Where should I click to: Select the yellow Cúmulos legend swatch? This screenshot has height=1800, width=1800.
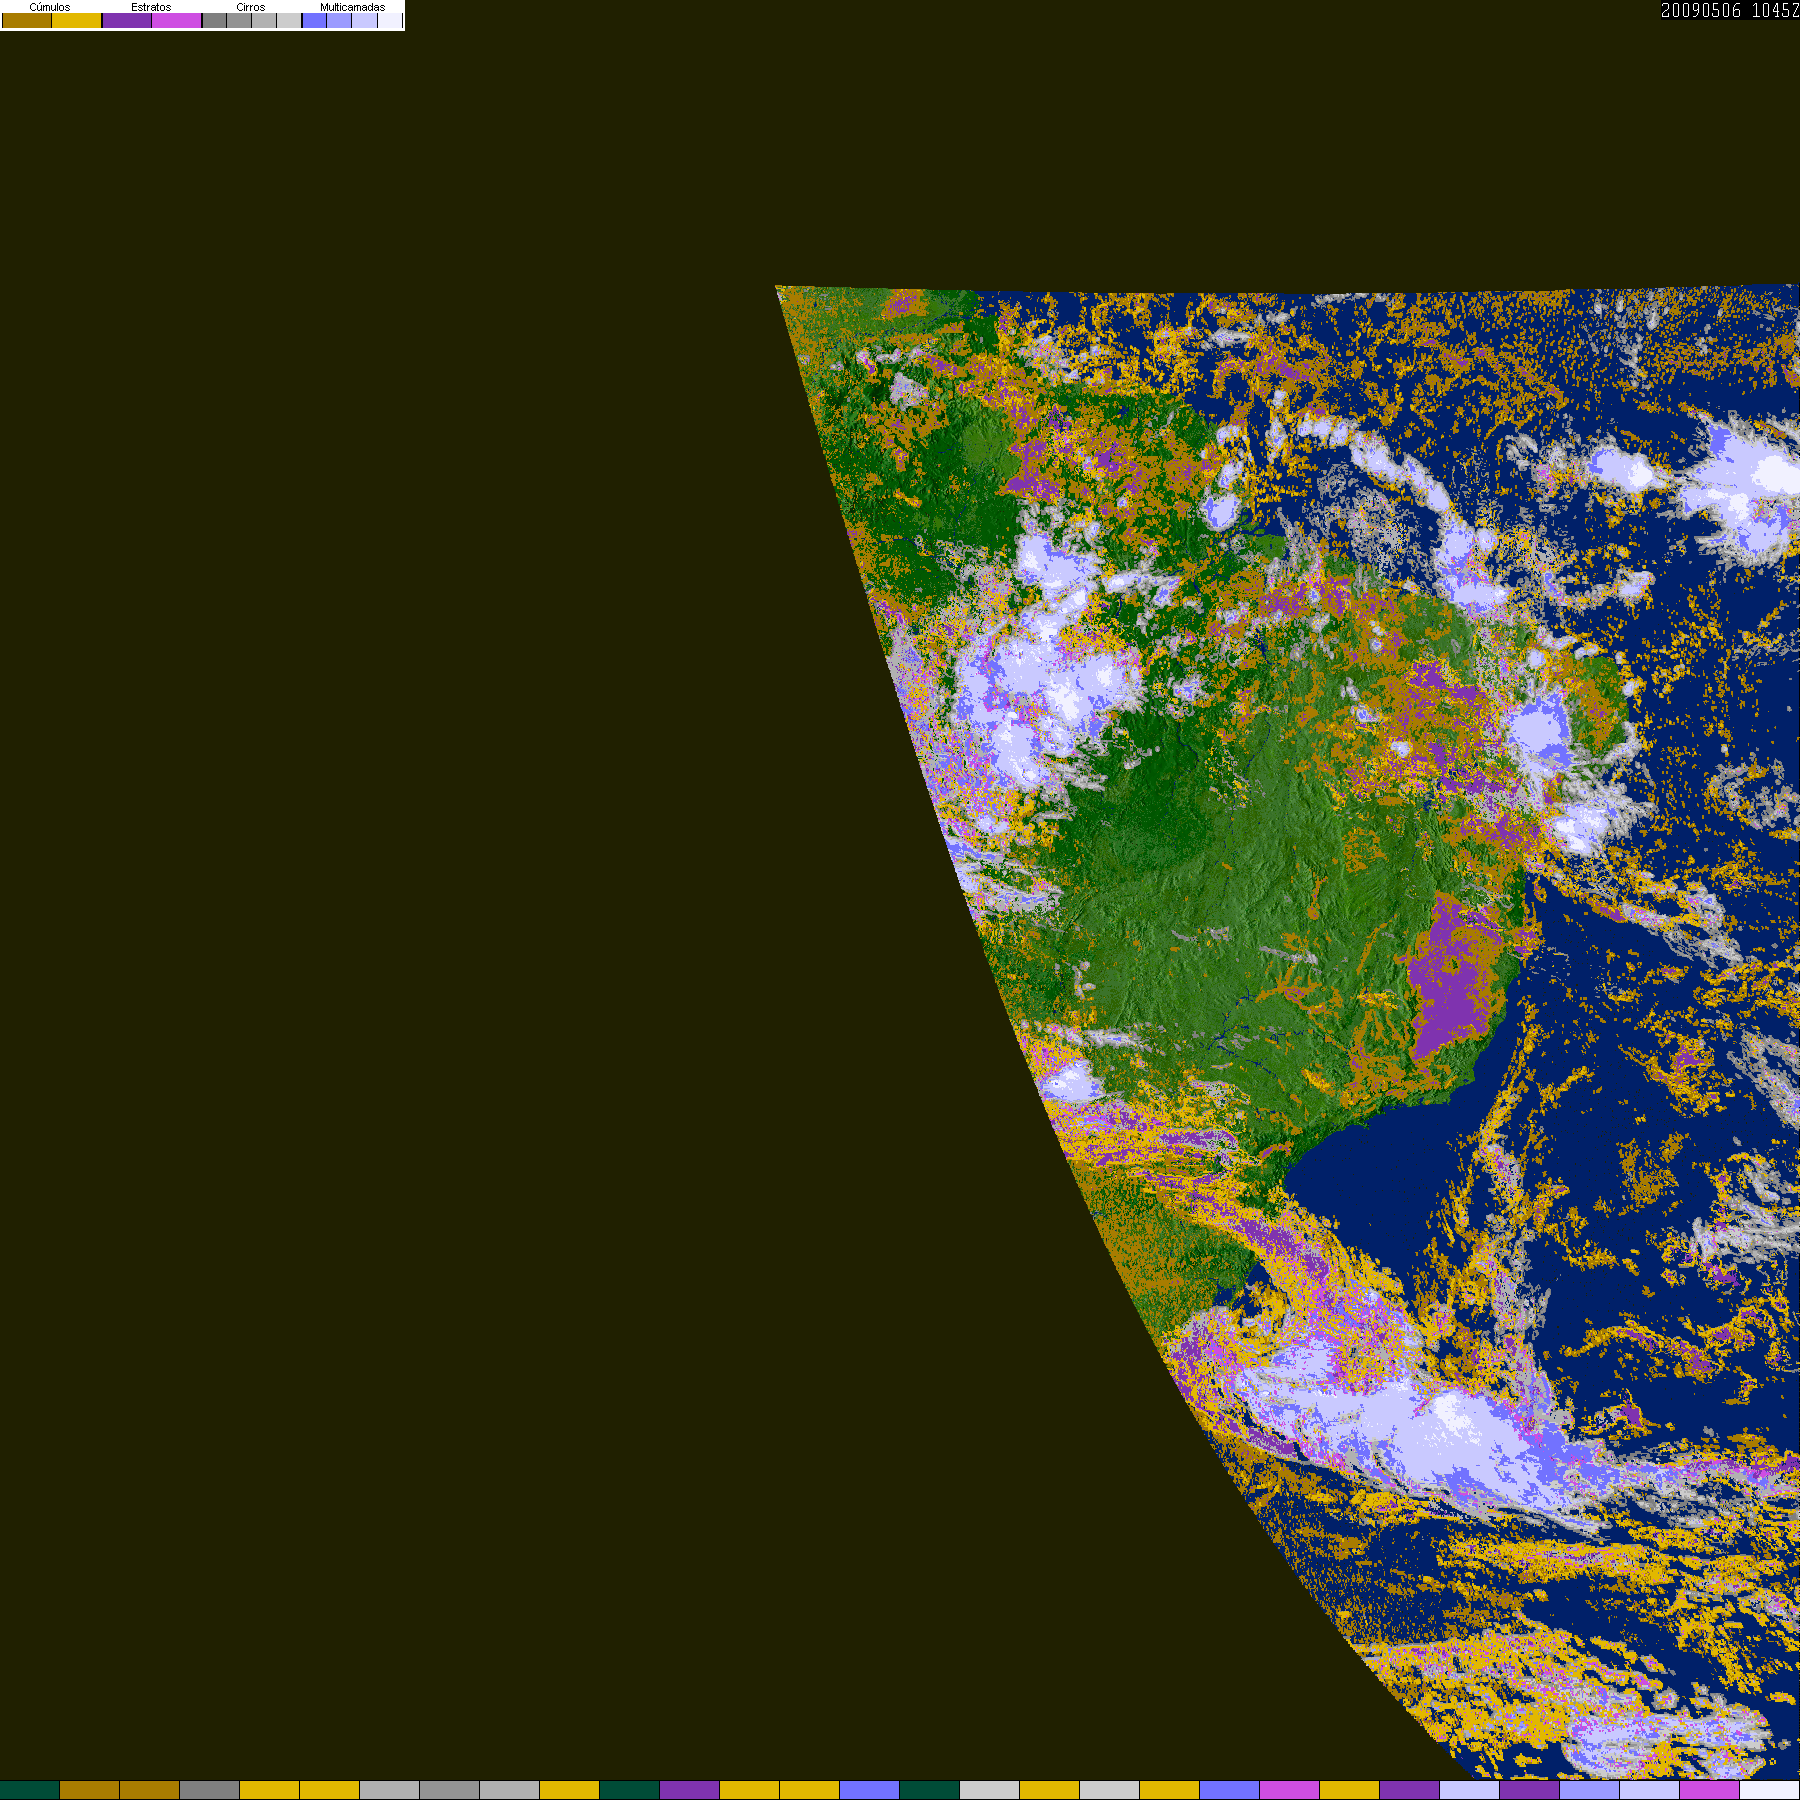(77, 21)
